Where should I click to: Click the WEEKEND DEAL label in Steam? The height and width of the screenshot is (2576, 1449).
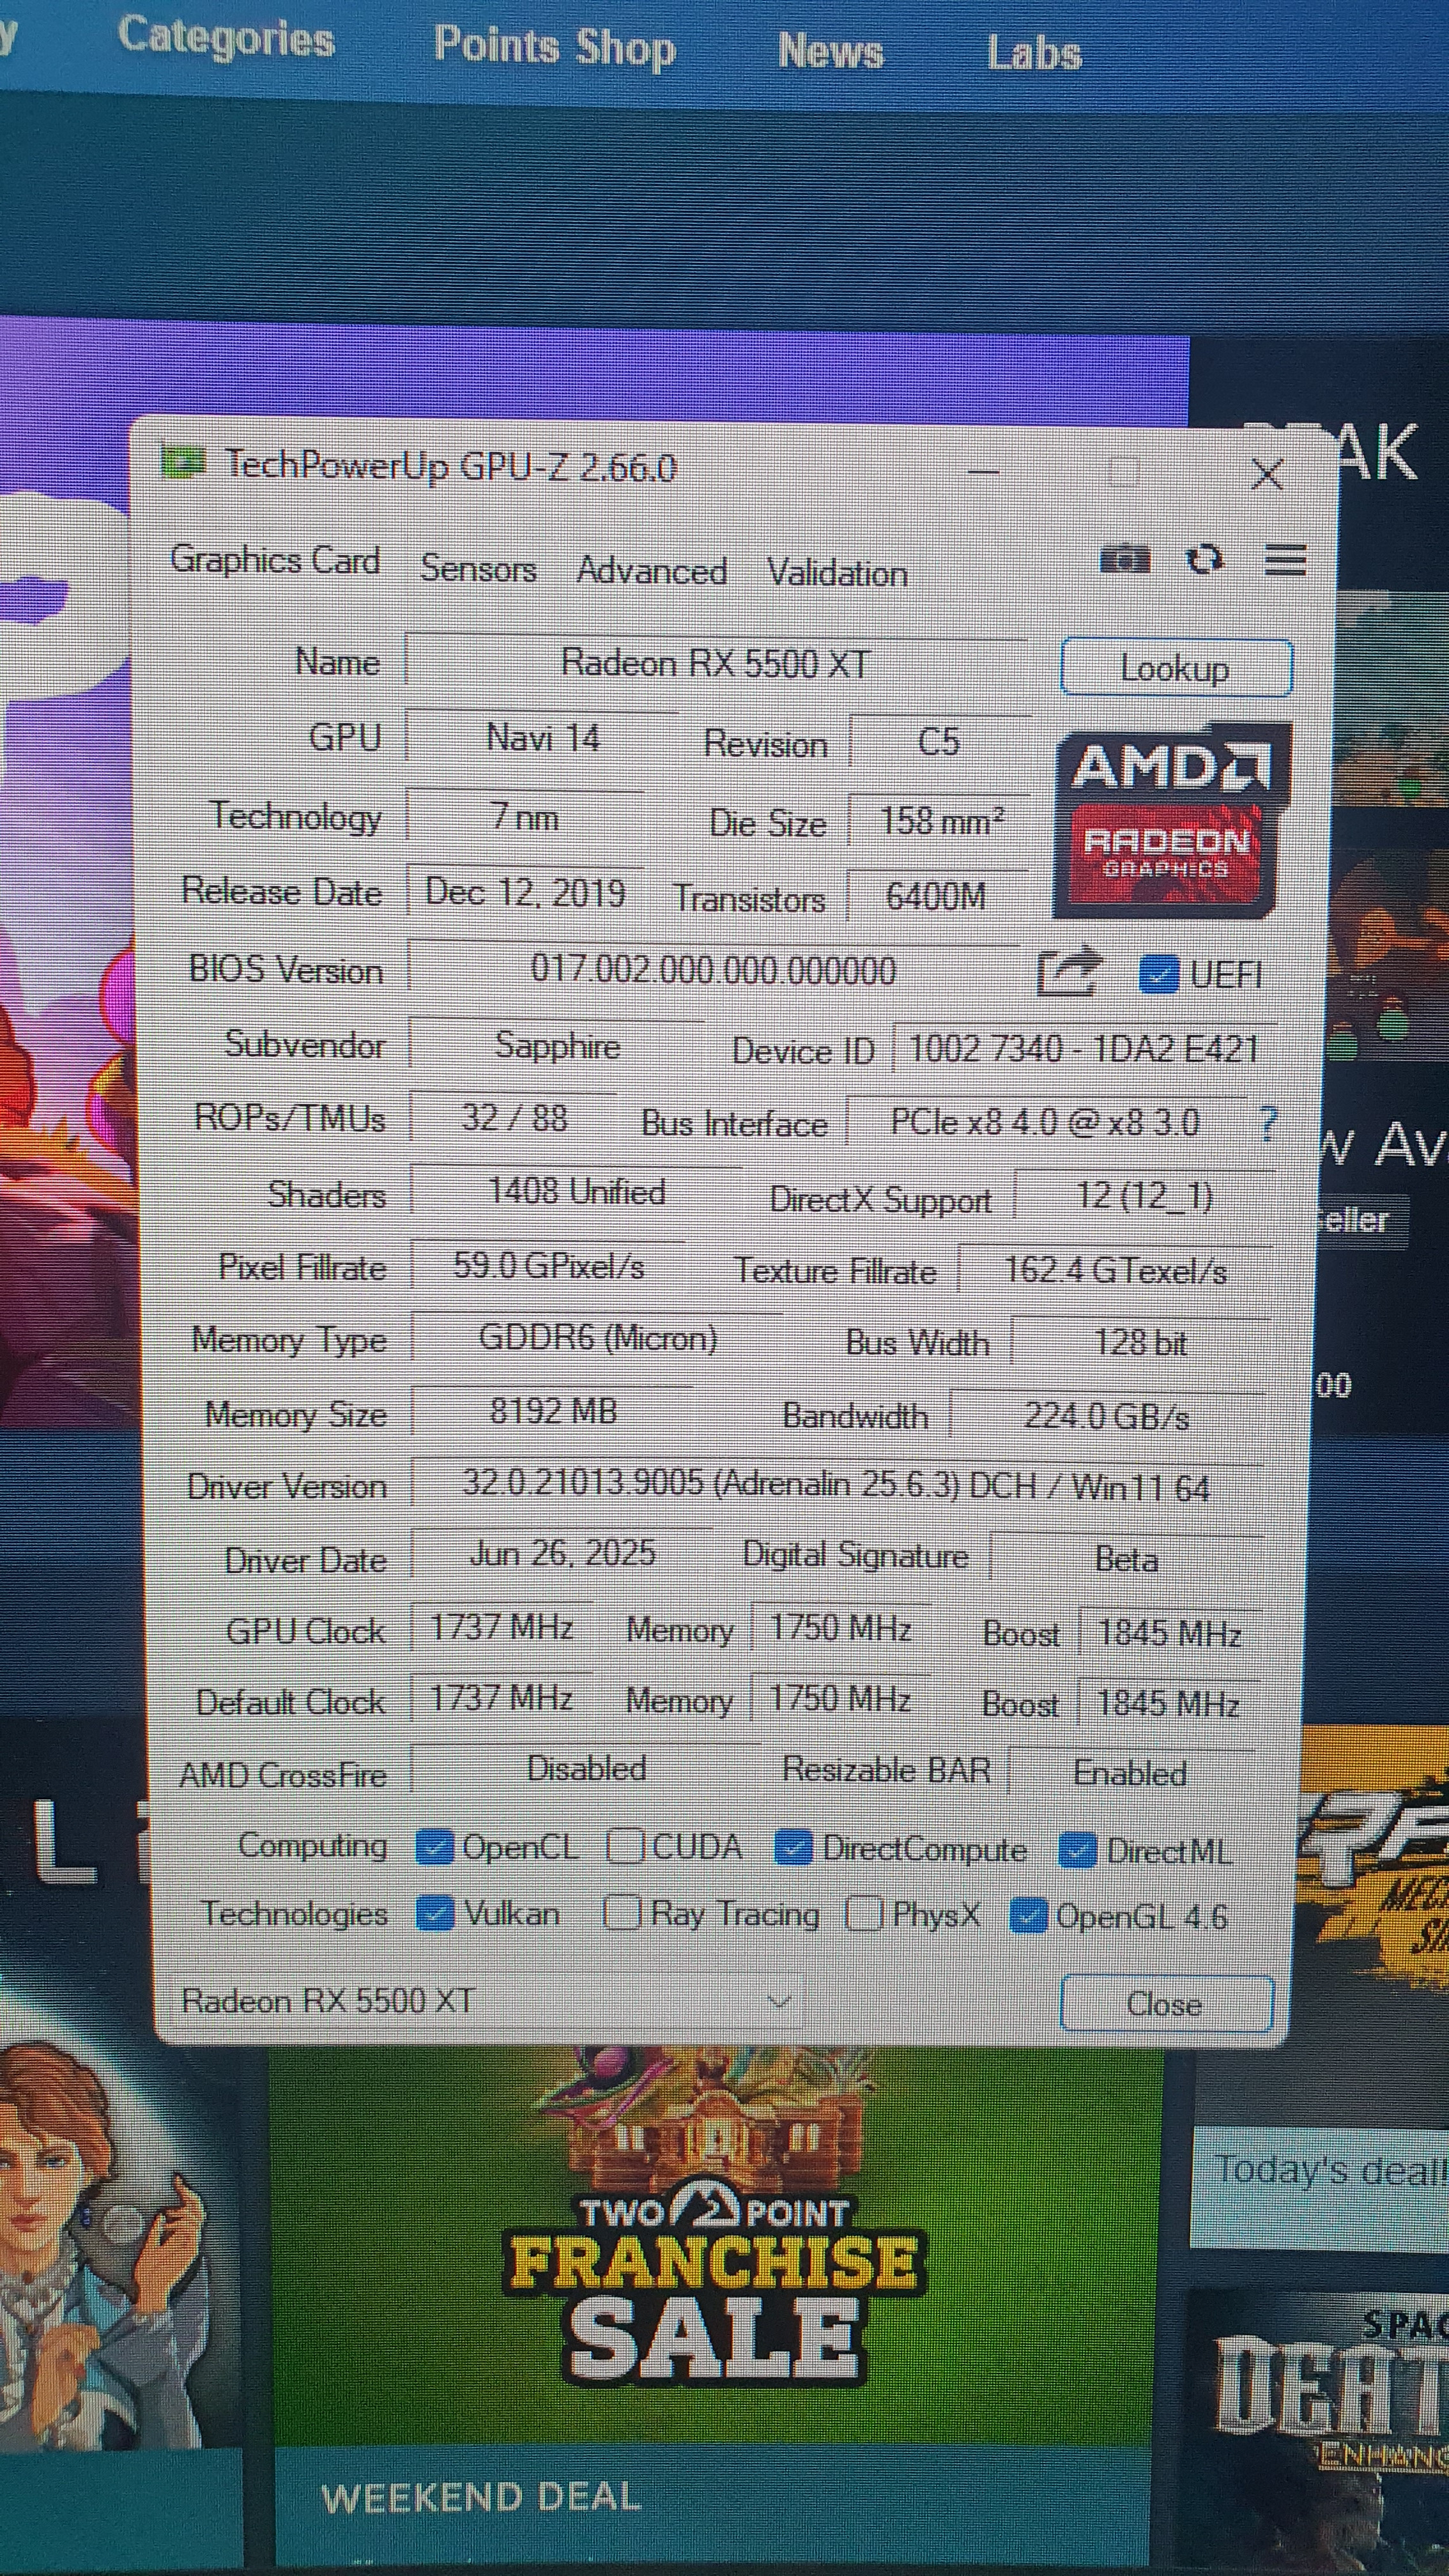click(481, 2498)
